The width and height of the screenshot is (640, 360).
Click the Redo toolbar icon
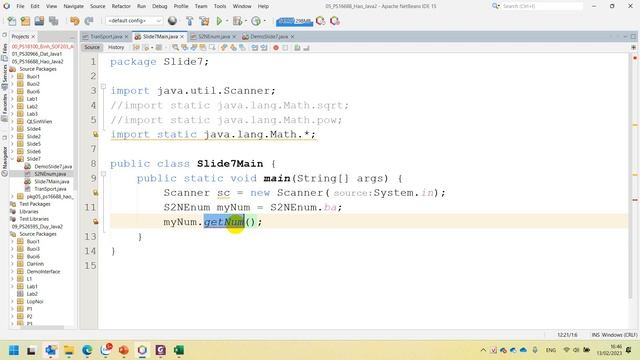[89, 21]
